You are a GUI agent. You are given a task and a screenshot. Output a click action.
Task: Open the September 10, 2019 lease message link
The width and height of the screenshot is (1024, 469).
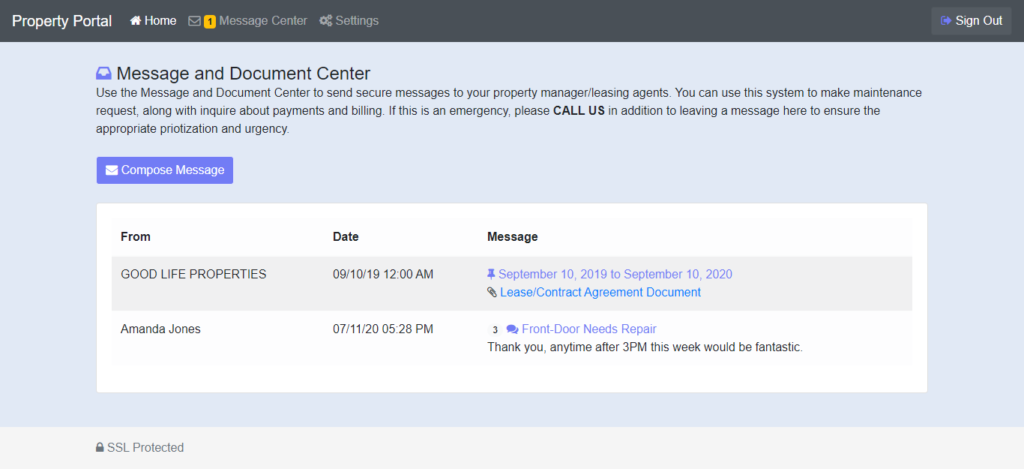click(615, 274)
